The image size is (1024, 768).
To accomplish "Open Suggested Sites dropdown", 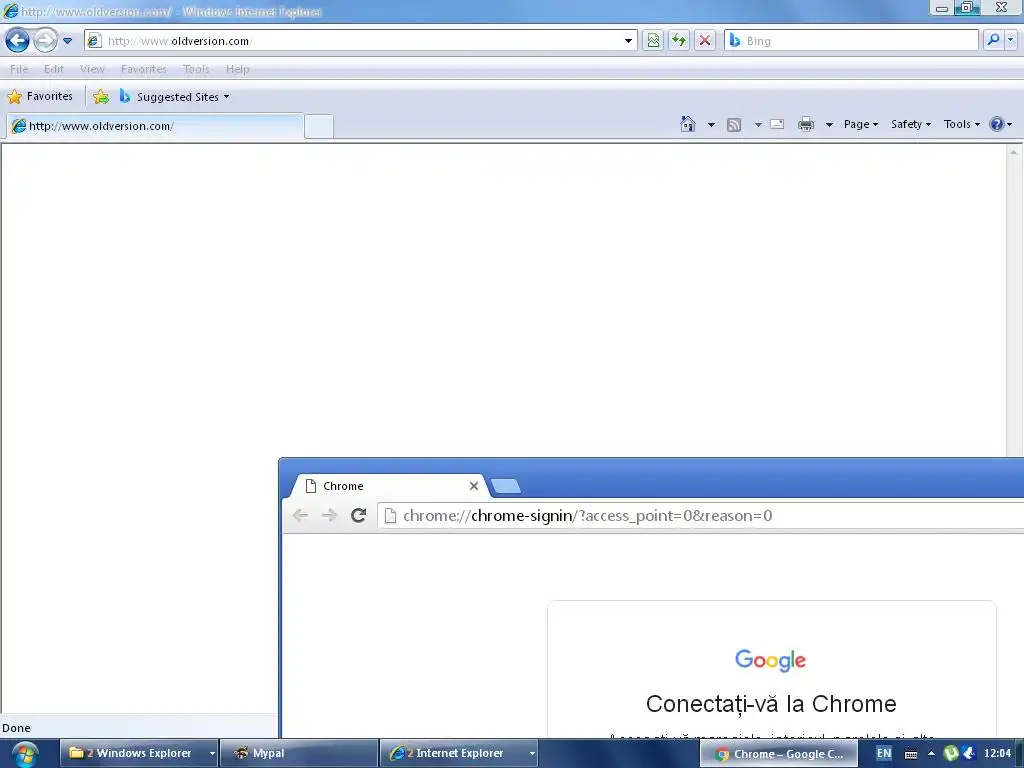I will pyautogui.click(x=174, y=97).
